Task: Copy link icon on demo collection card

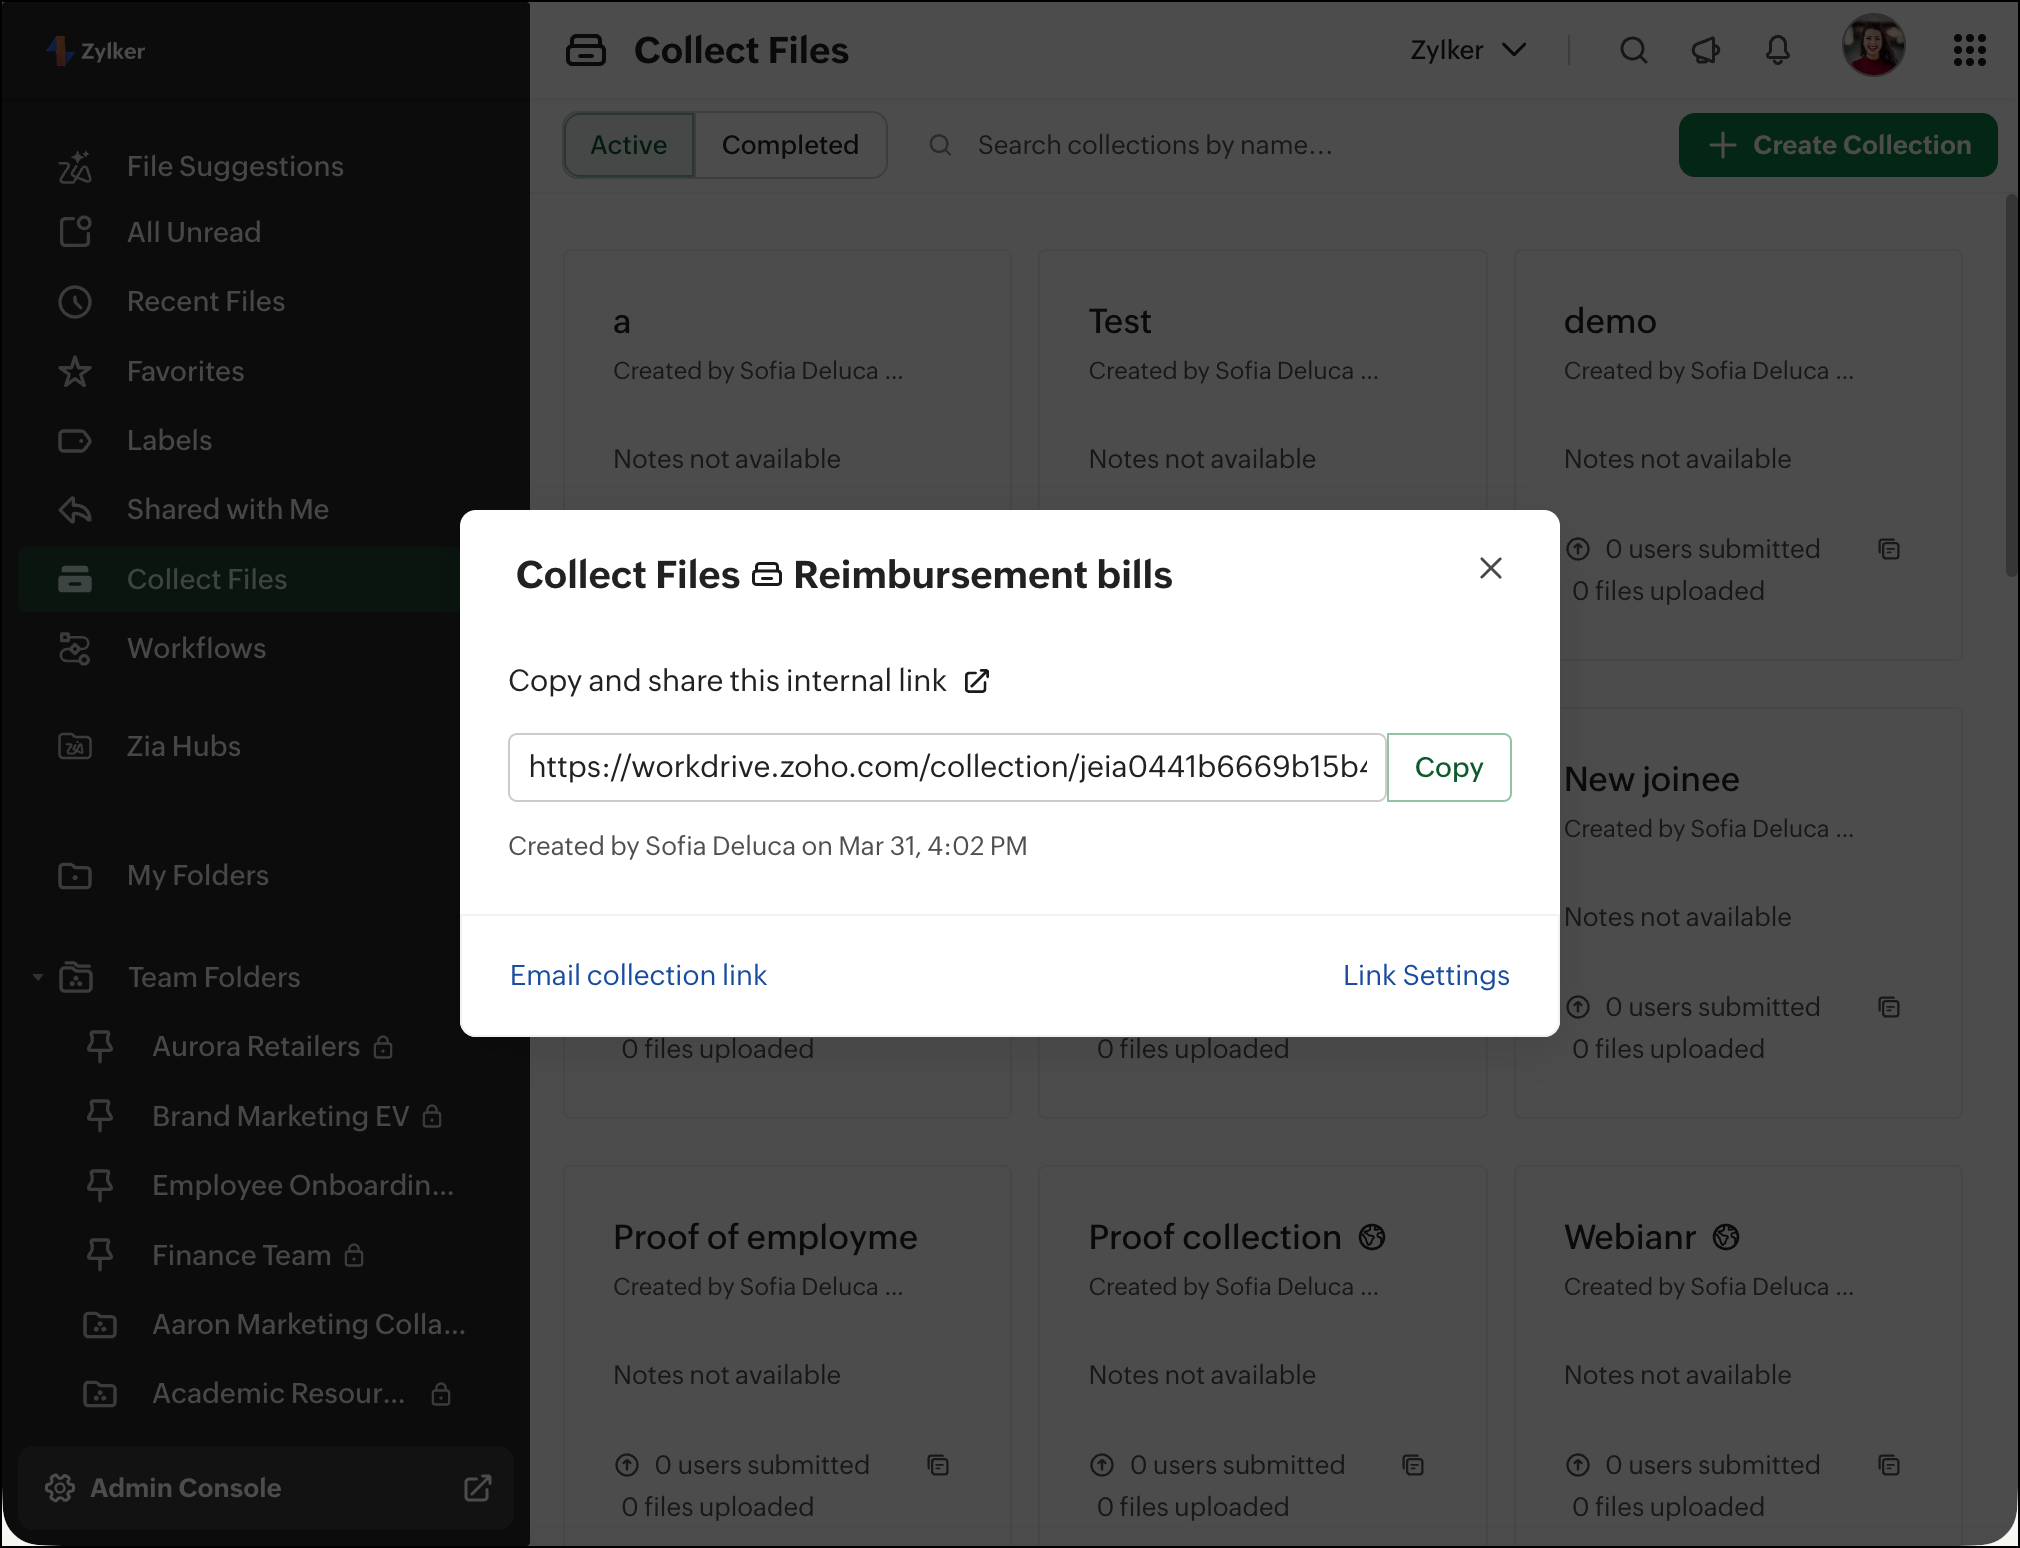Action: (1888, 549)
